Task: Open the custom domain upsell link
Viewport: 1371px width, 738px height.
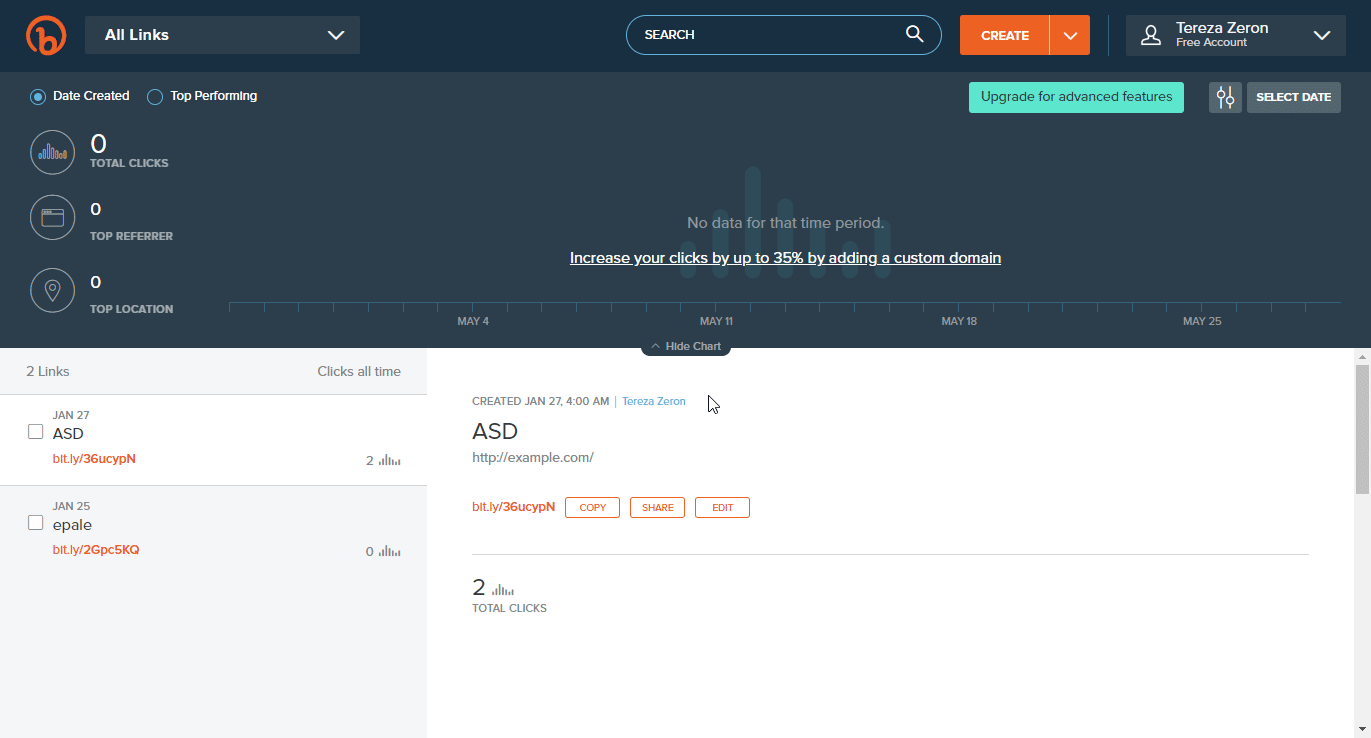Action: click(785, 258)
